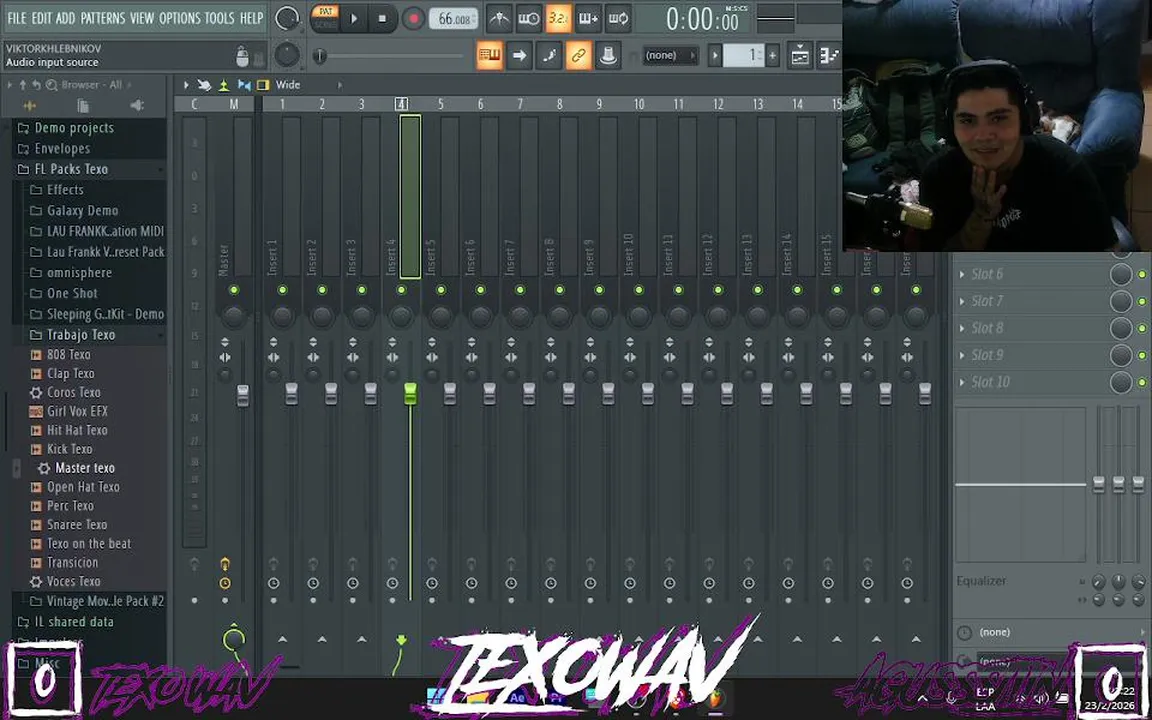Expand Slot 6 arrow menu

[962, 275]
